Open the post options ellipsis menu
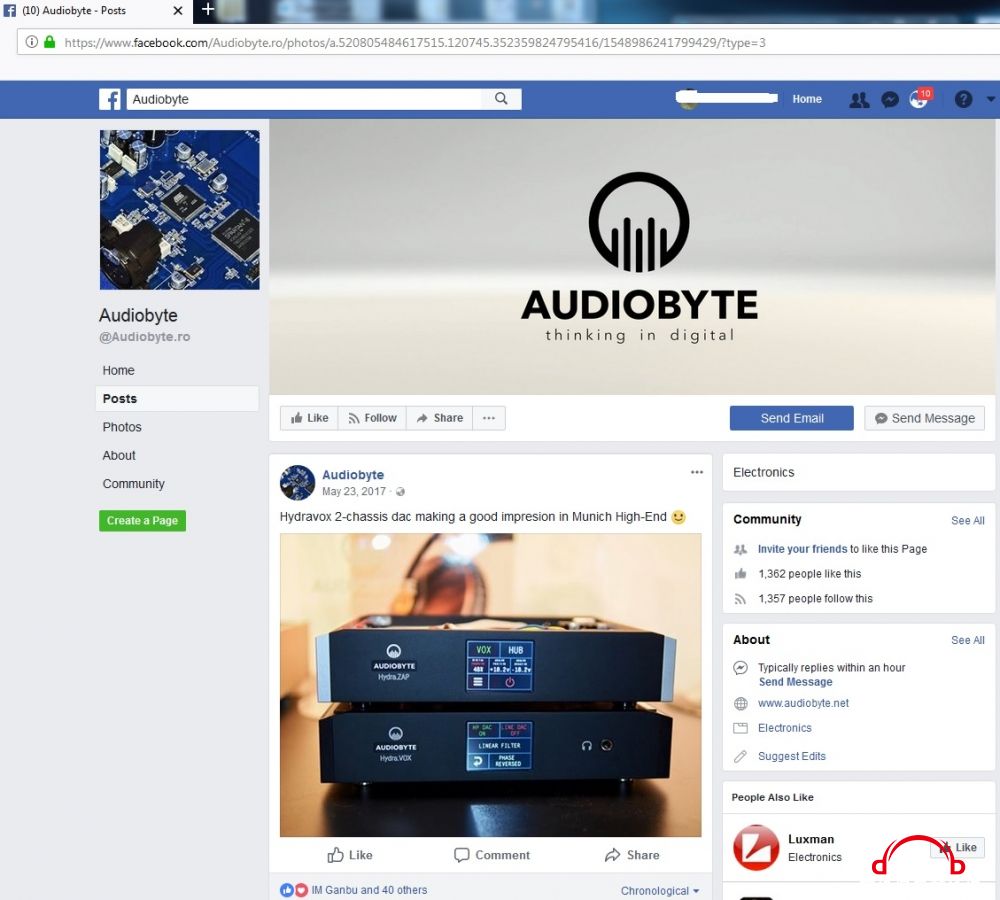 coord(696,472)
